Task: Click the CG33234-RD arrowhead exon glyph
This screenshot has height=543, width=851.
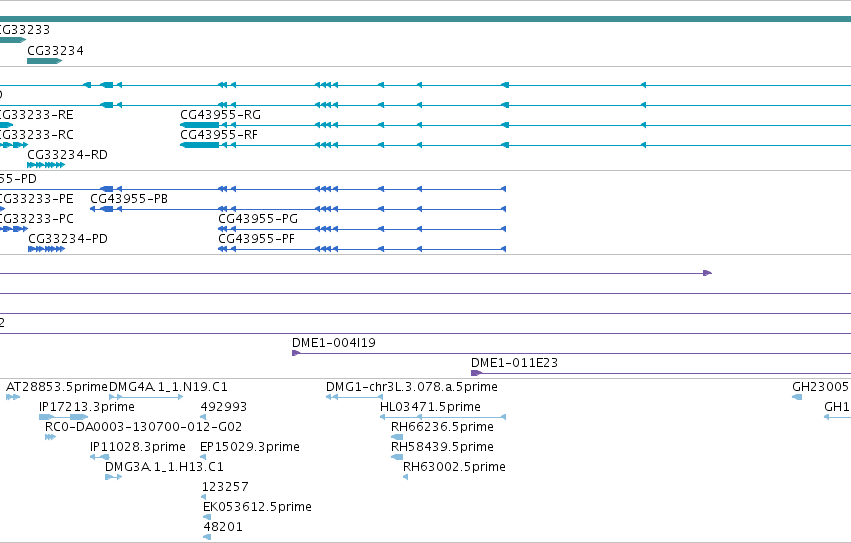Action: click(46, 165)
